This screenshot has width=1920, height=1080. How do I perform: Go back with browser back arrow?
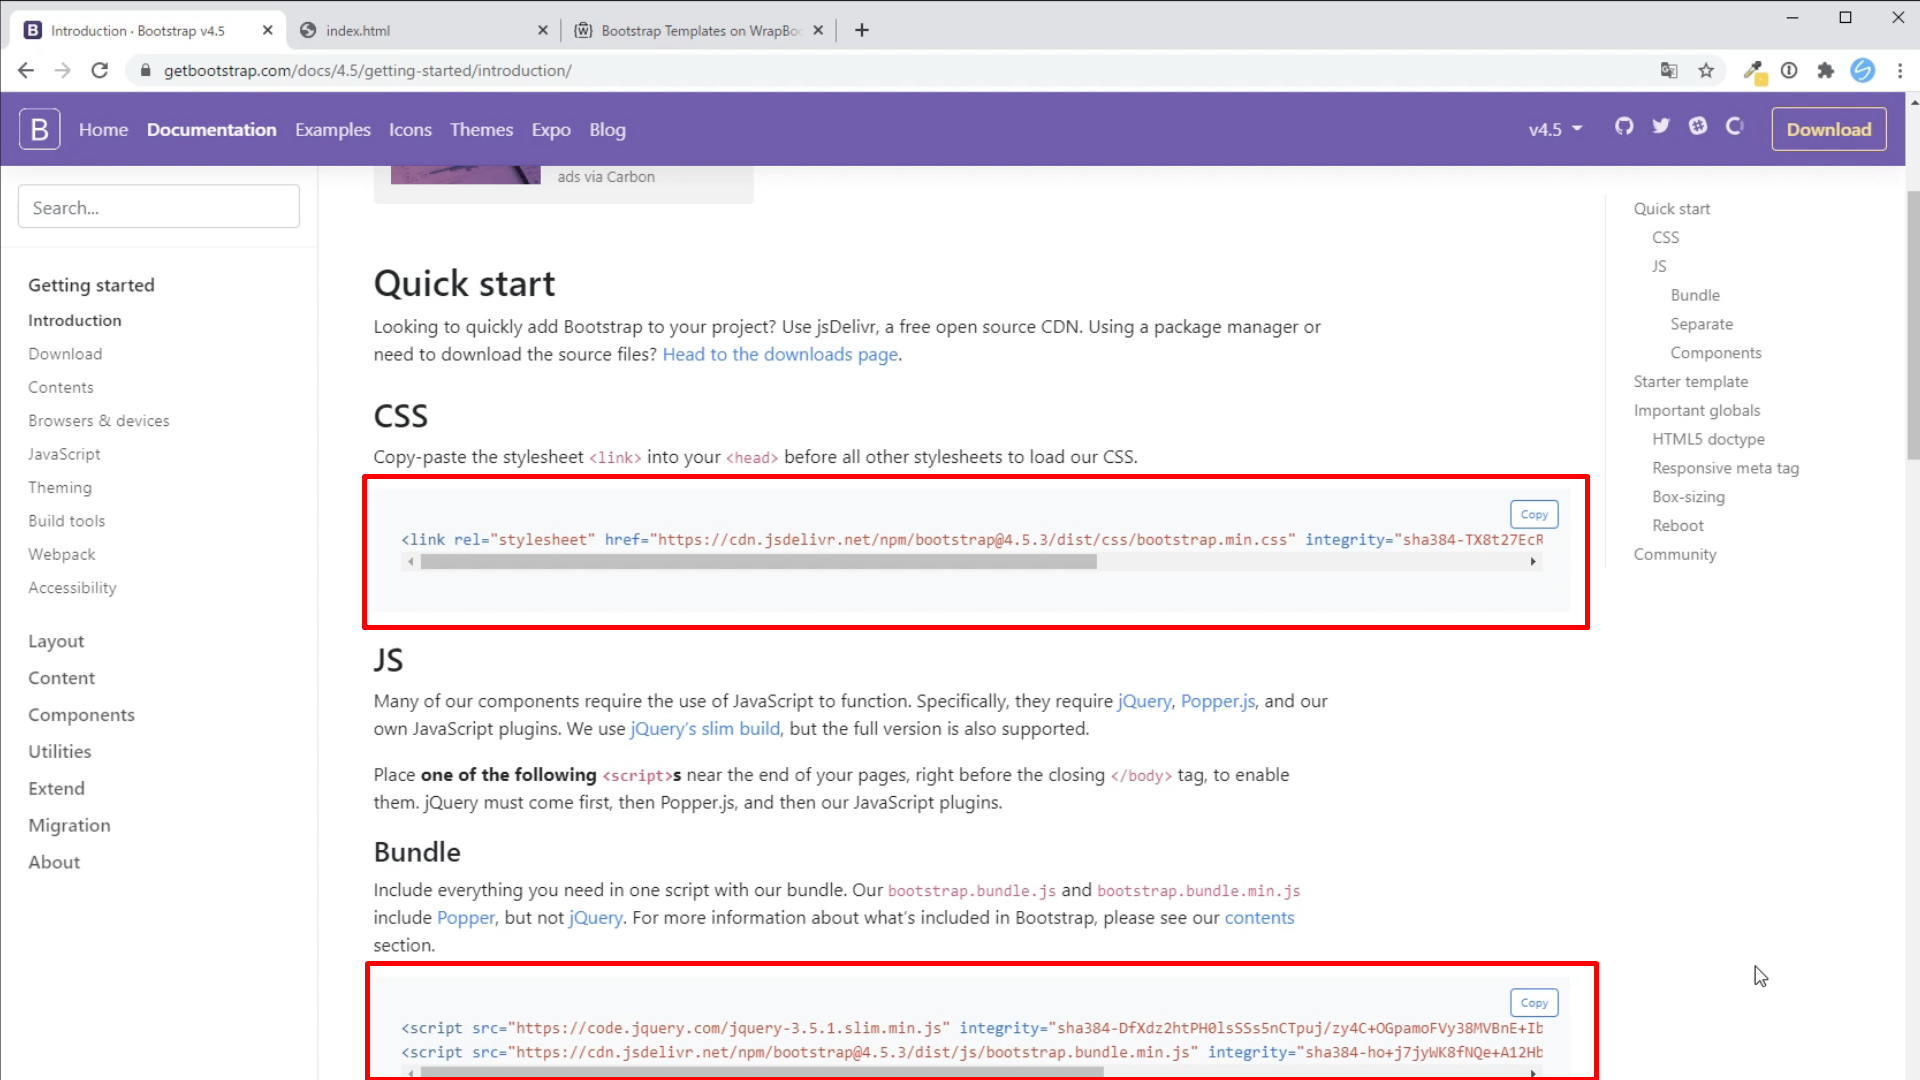26,70
